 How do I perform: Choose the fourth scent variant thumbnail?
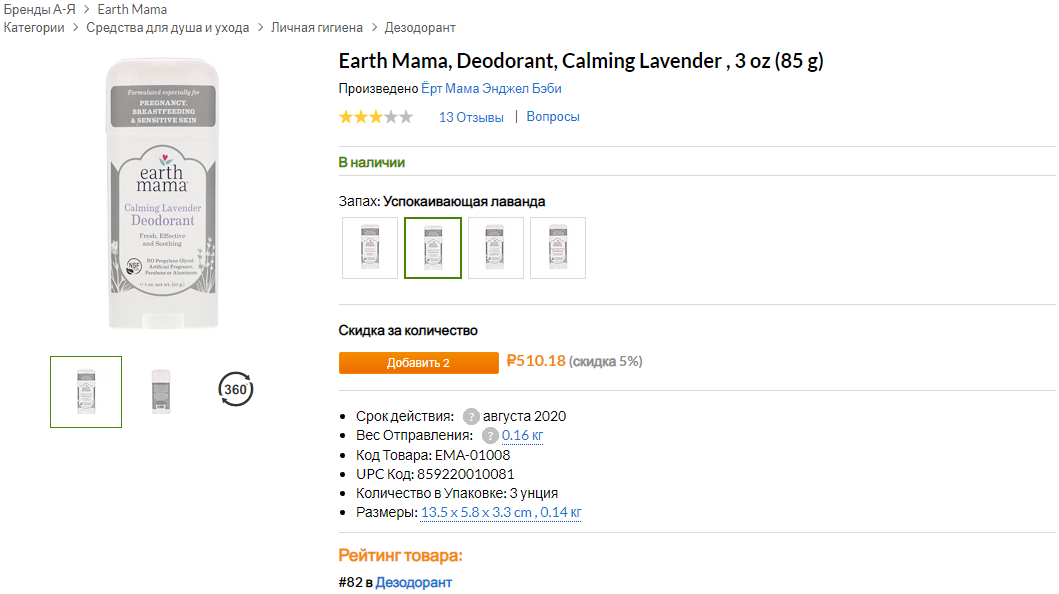(558, 248)
